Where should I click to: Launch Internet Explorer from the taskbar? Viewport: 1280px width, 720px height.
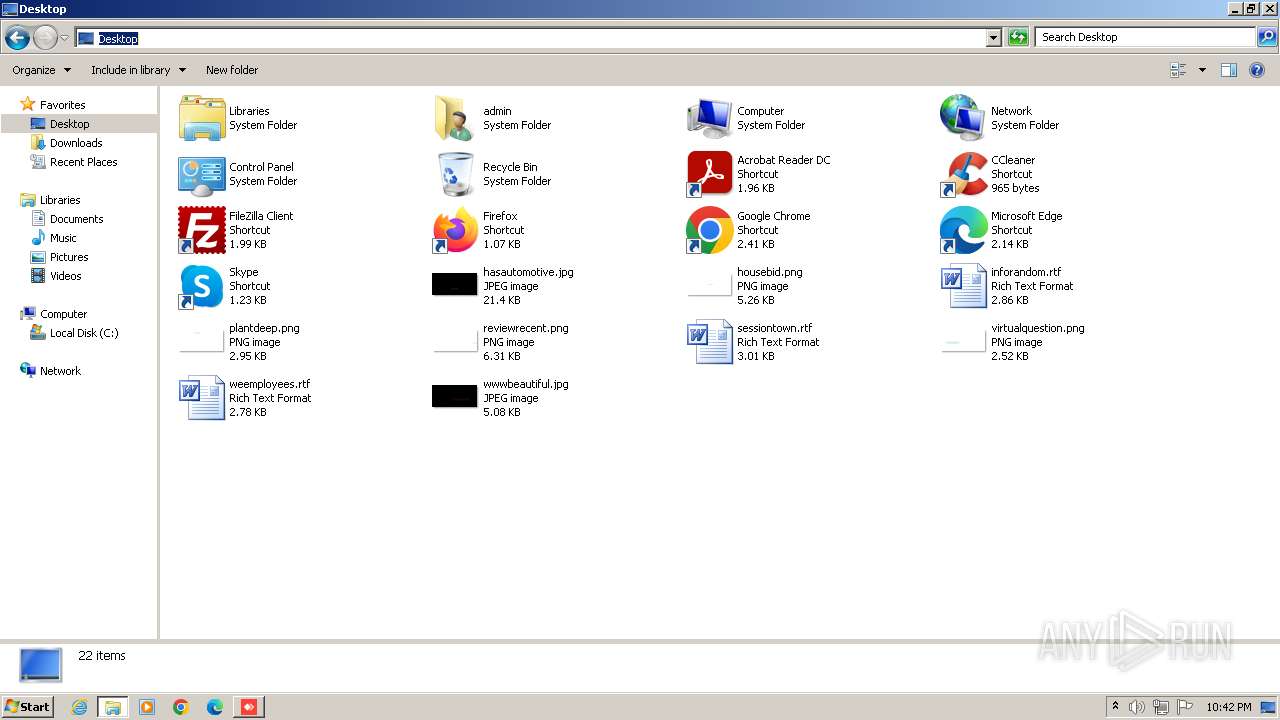point(79,707)
